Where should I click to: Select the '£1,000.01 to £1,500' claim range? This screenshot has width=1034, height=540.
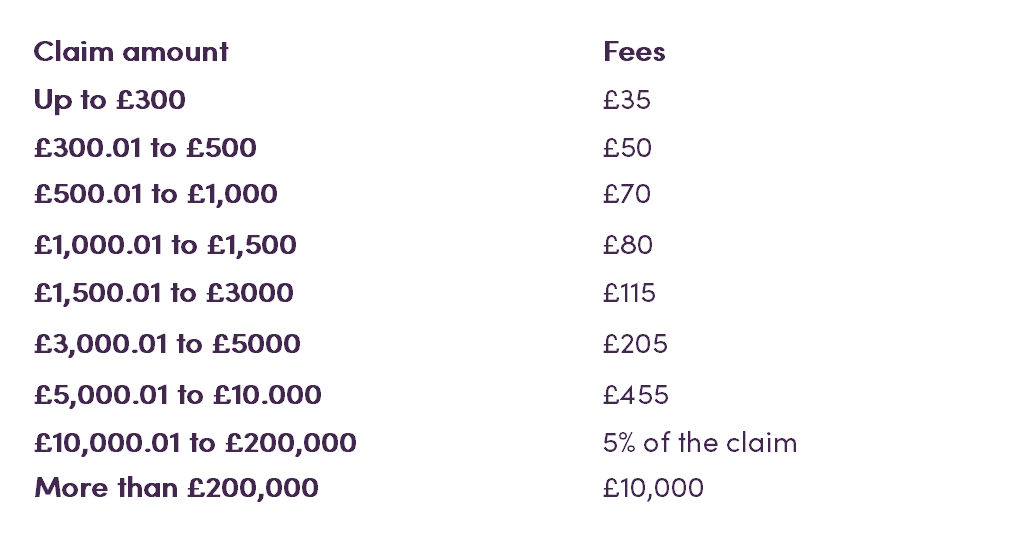tap(165, 245)
